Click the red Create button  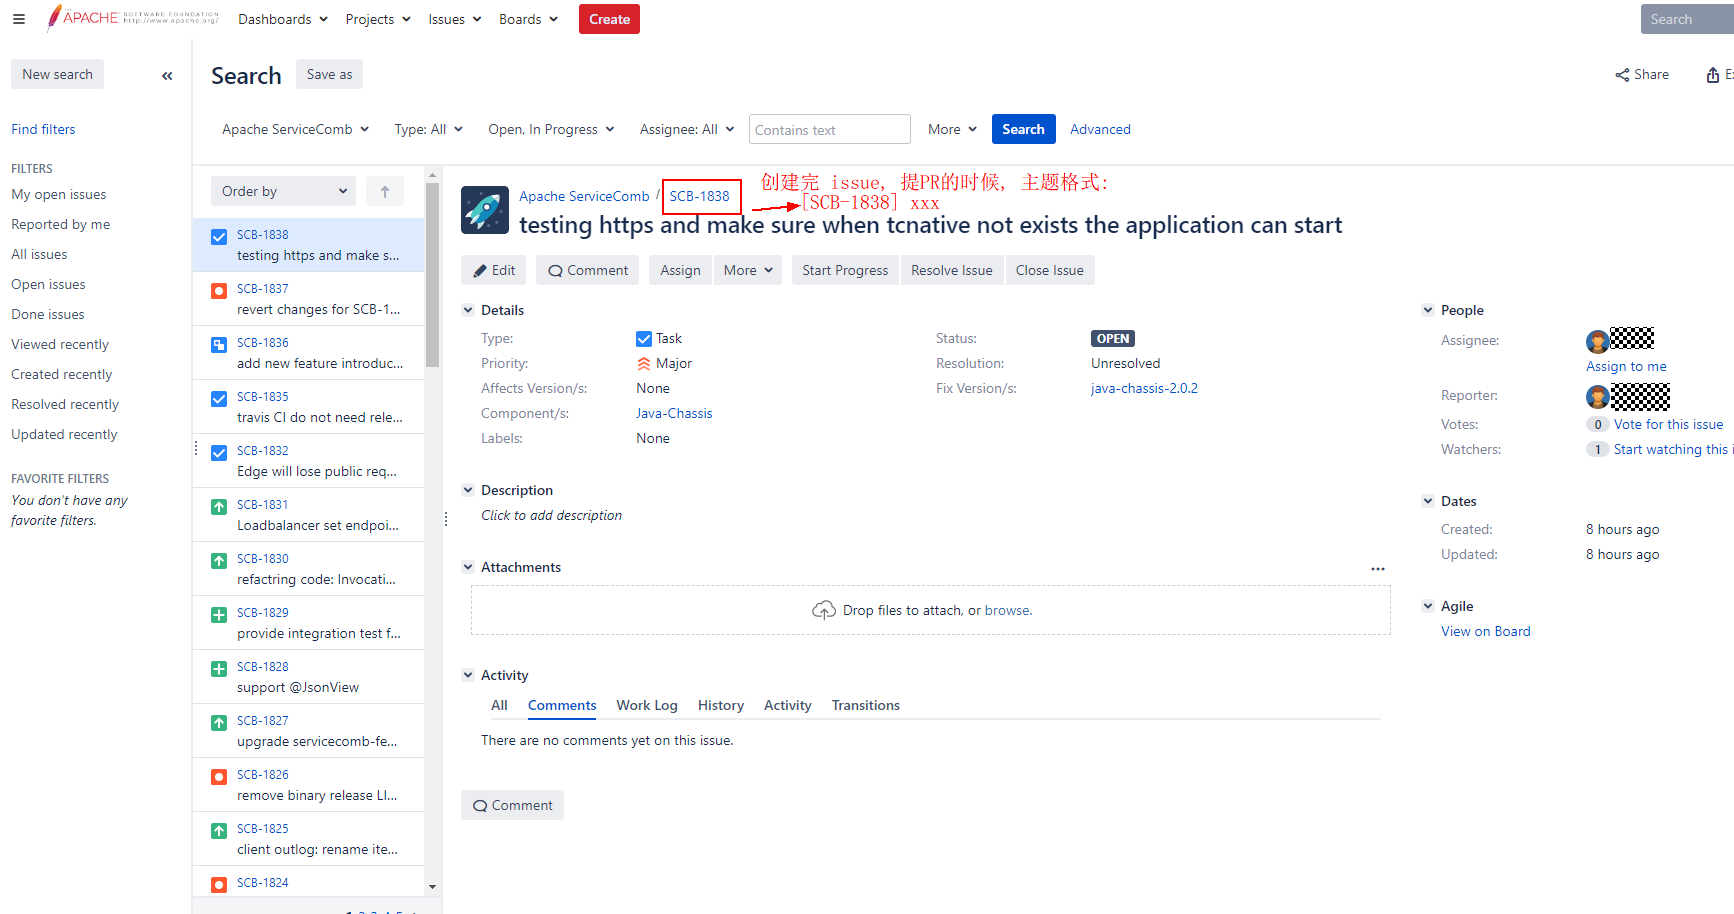[x=609, y=19]
